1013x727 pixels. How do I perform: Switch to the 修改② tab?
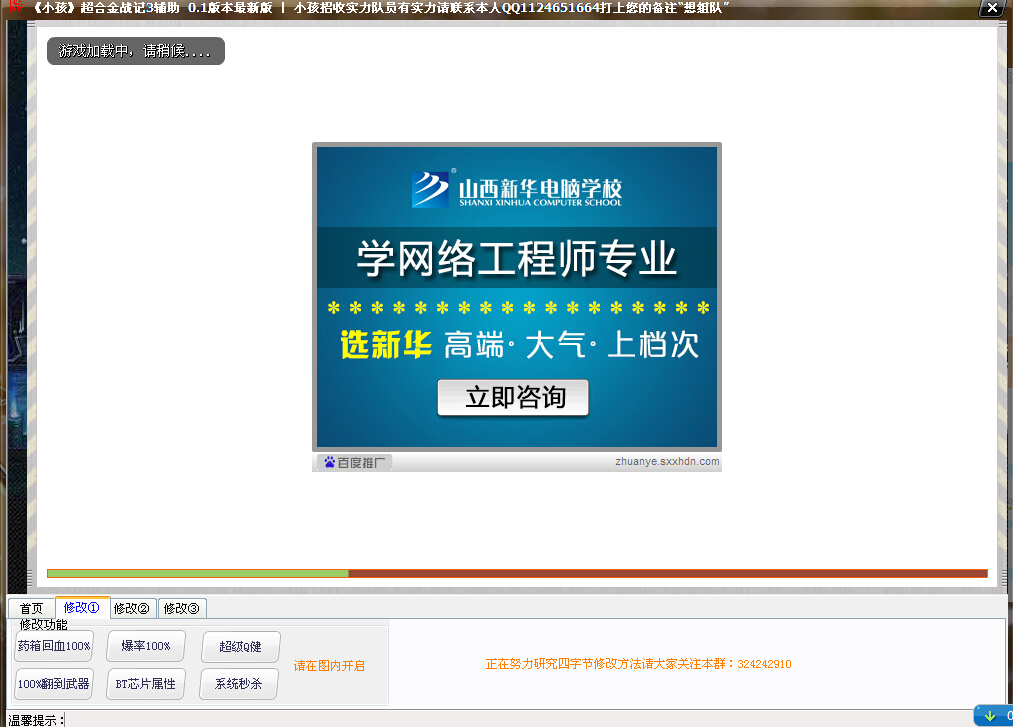coord(132,608)
